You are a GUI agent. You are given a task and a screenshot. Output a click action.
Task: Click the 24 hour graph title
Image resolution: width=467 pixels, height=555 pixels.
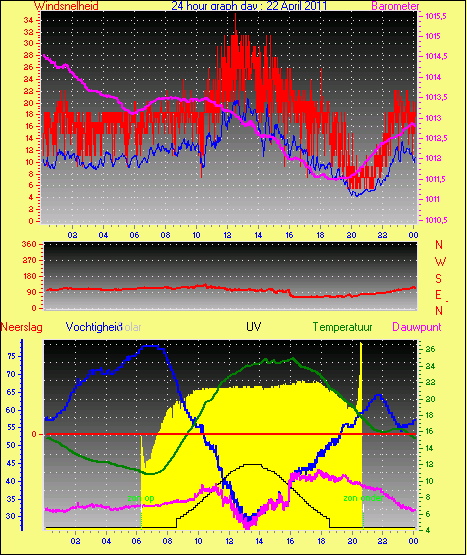(x=249, y=6)
